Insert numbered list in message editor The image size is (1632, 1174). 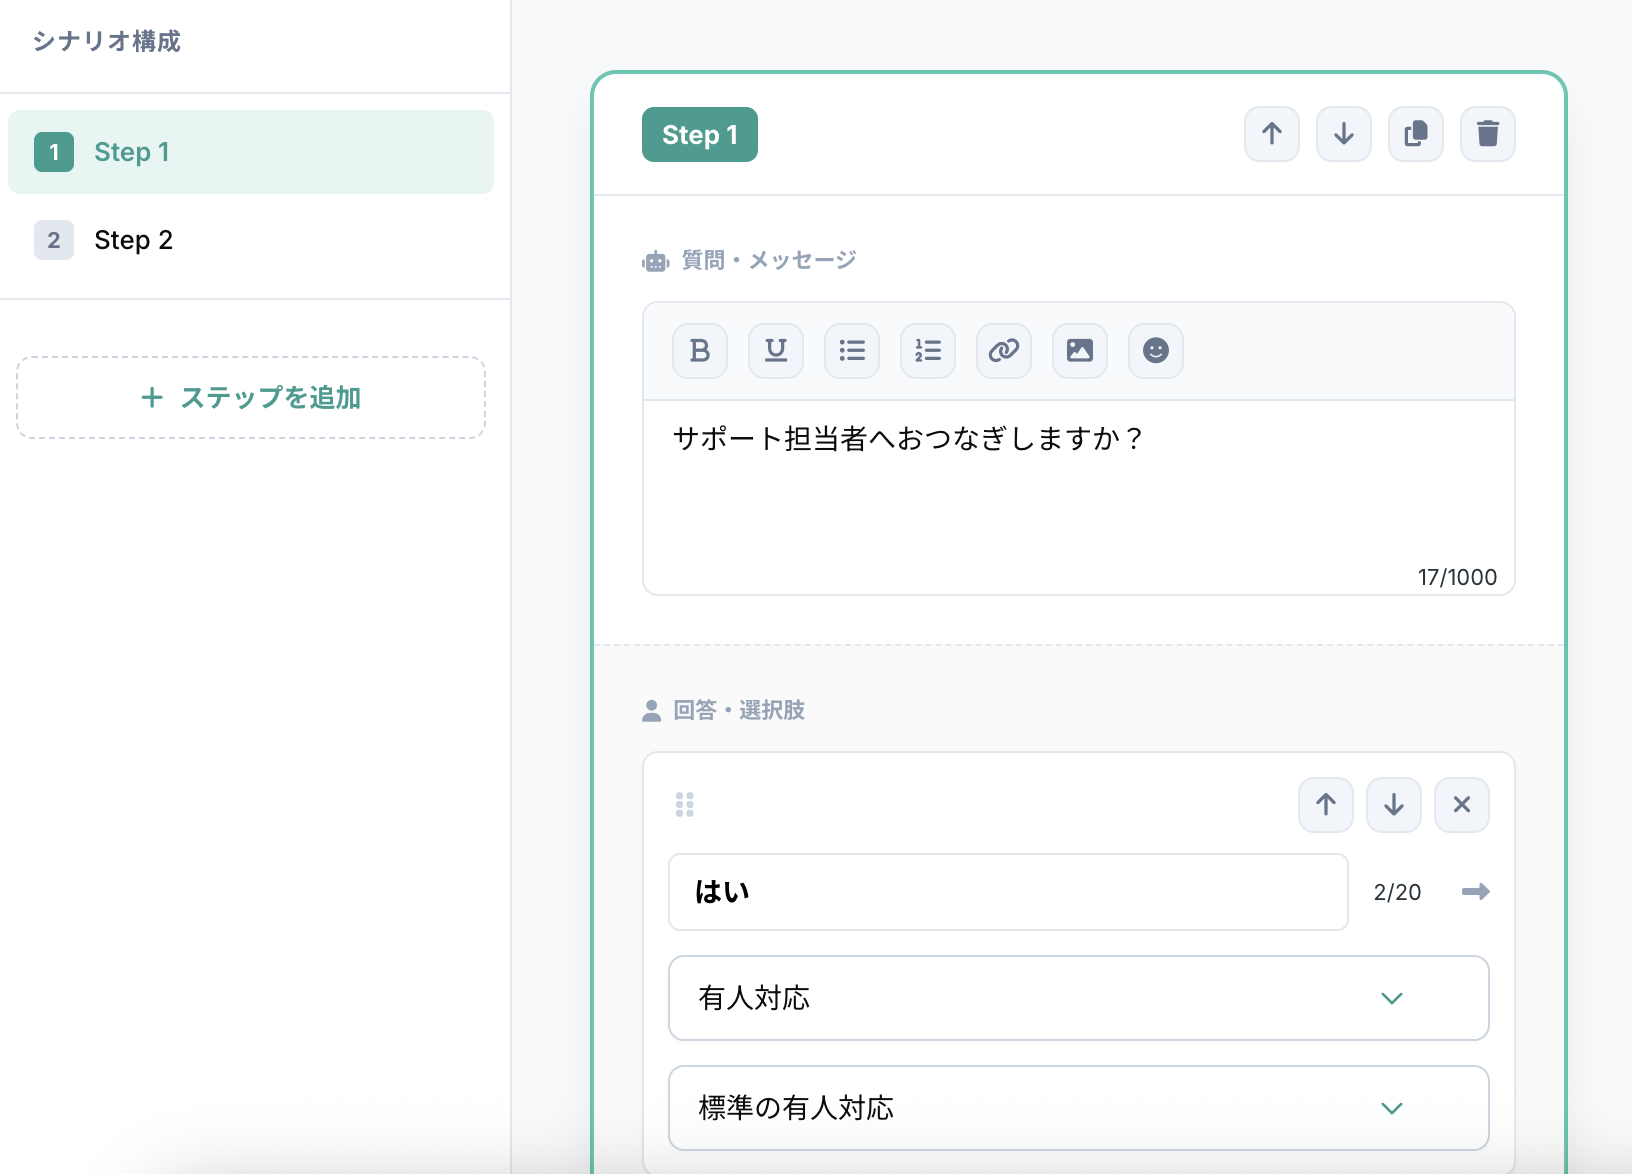(928, 351)
